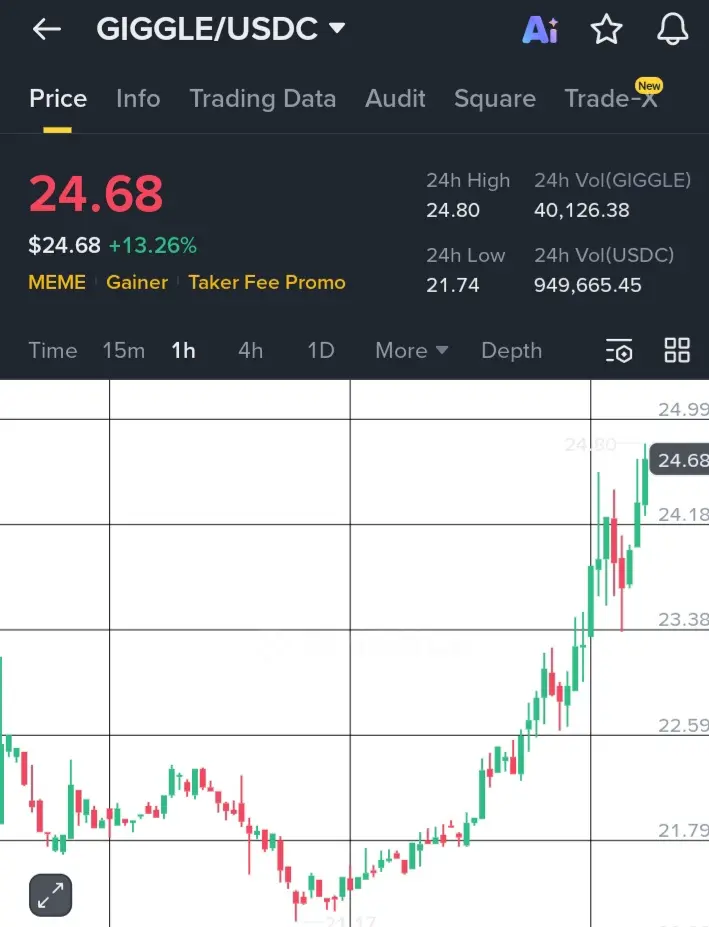Open the chart layout grid icon
Viewport: 709px width, 927px height.
pyautogui.click(x=676, y=350)
